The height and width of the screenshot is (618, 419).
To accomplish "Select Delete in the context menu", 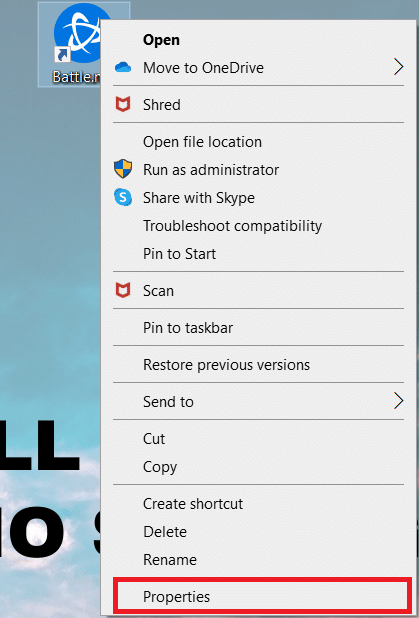I will pos(165,532).
